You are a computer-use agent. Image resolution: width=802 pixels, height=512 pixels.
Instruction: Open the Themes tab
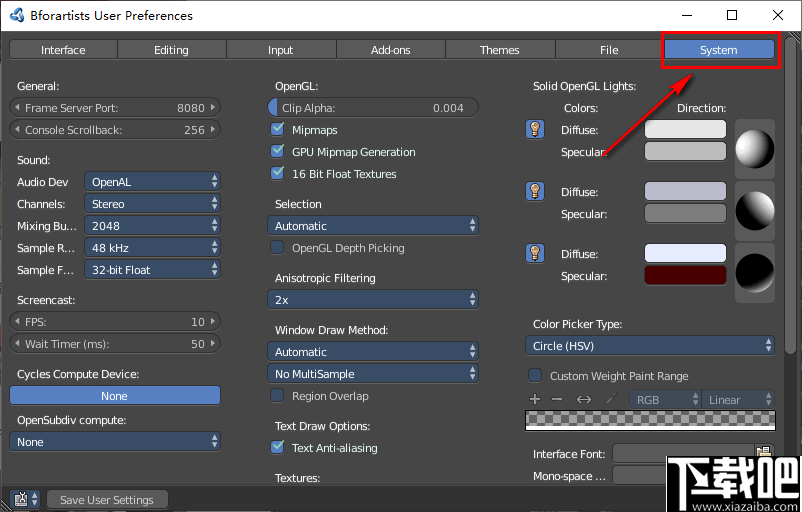click(499, 50)
